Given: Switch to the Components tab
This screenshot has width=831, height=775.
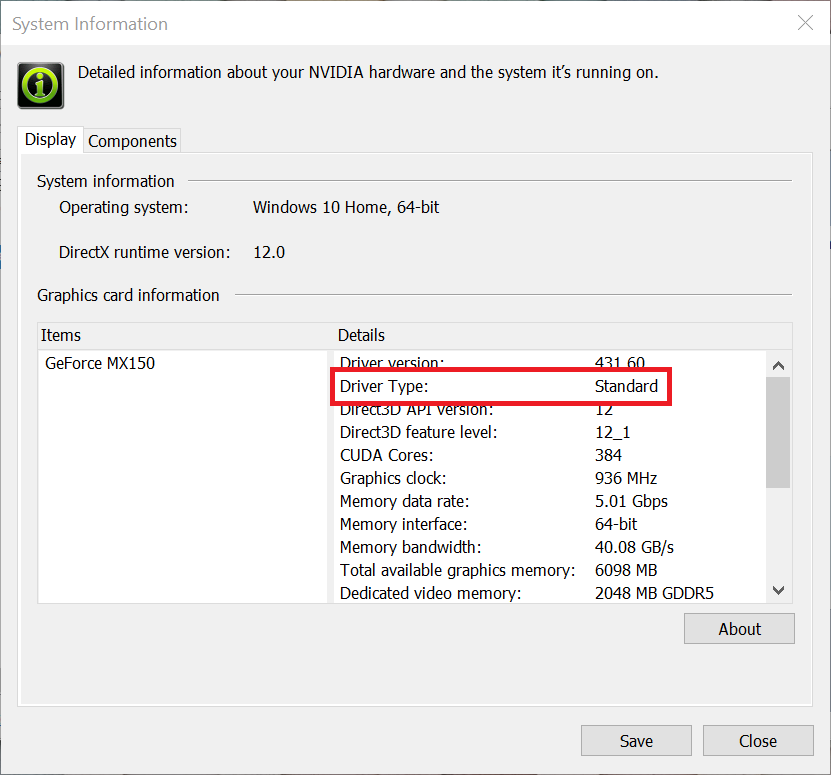Looking at the screenshot, I should click(x=132, y=141).
